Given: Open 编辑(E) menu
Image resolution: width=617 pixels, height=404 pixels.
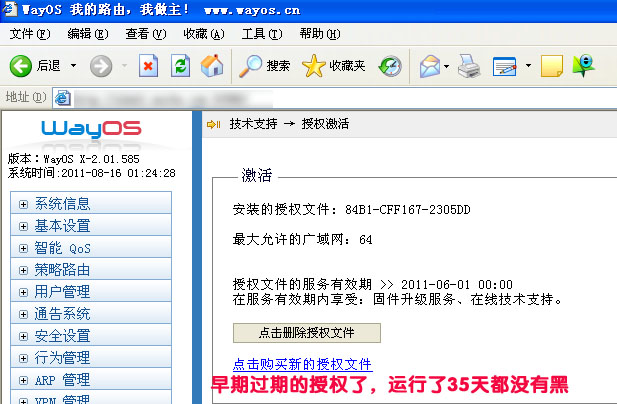Looking at the screenshot, I should [x=88, y=34].
